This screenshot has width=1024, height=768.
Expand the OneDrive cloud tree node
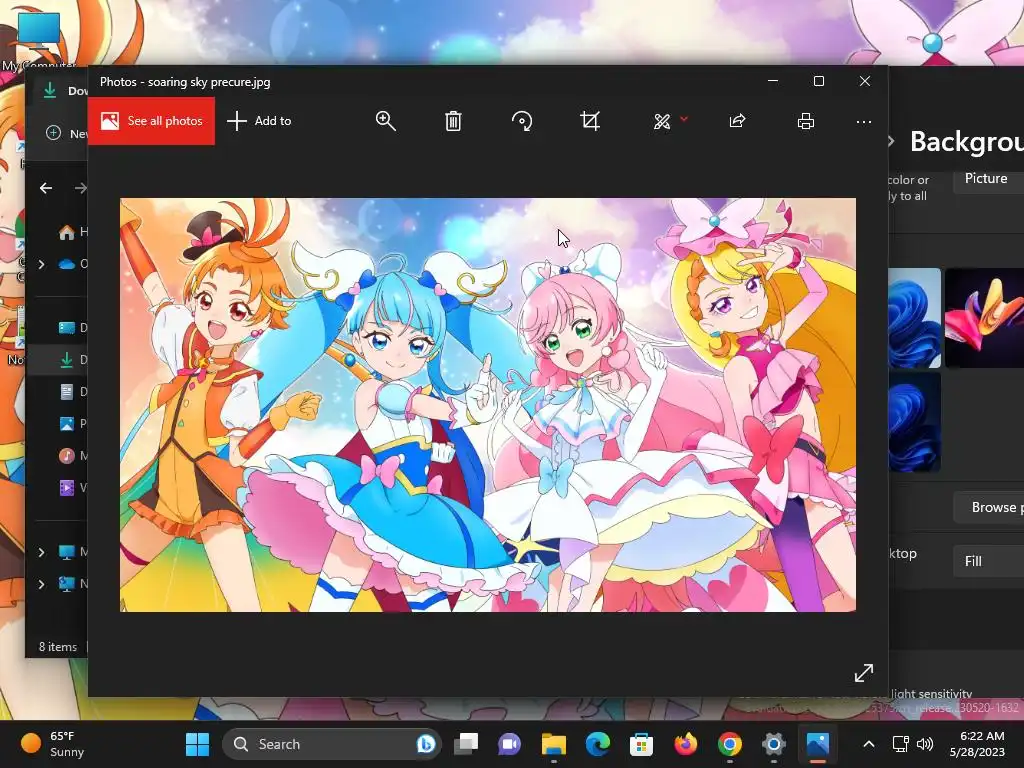pos(41,264)
